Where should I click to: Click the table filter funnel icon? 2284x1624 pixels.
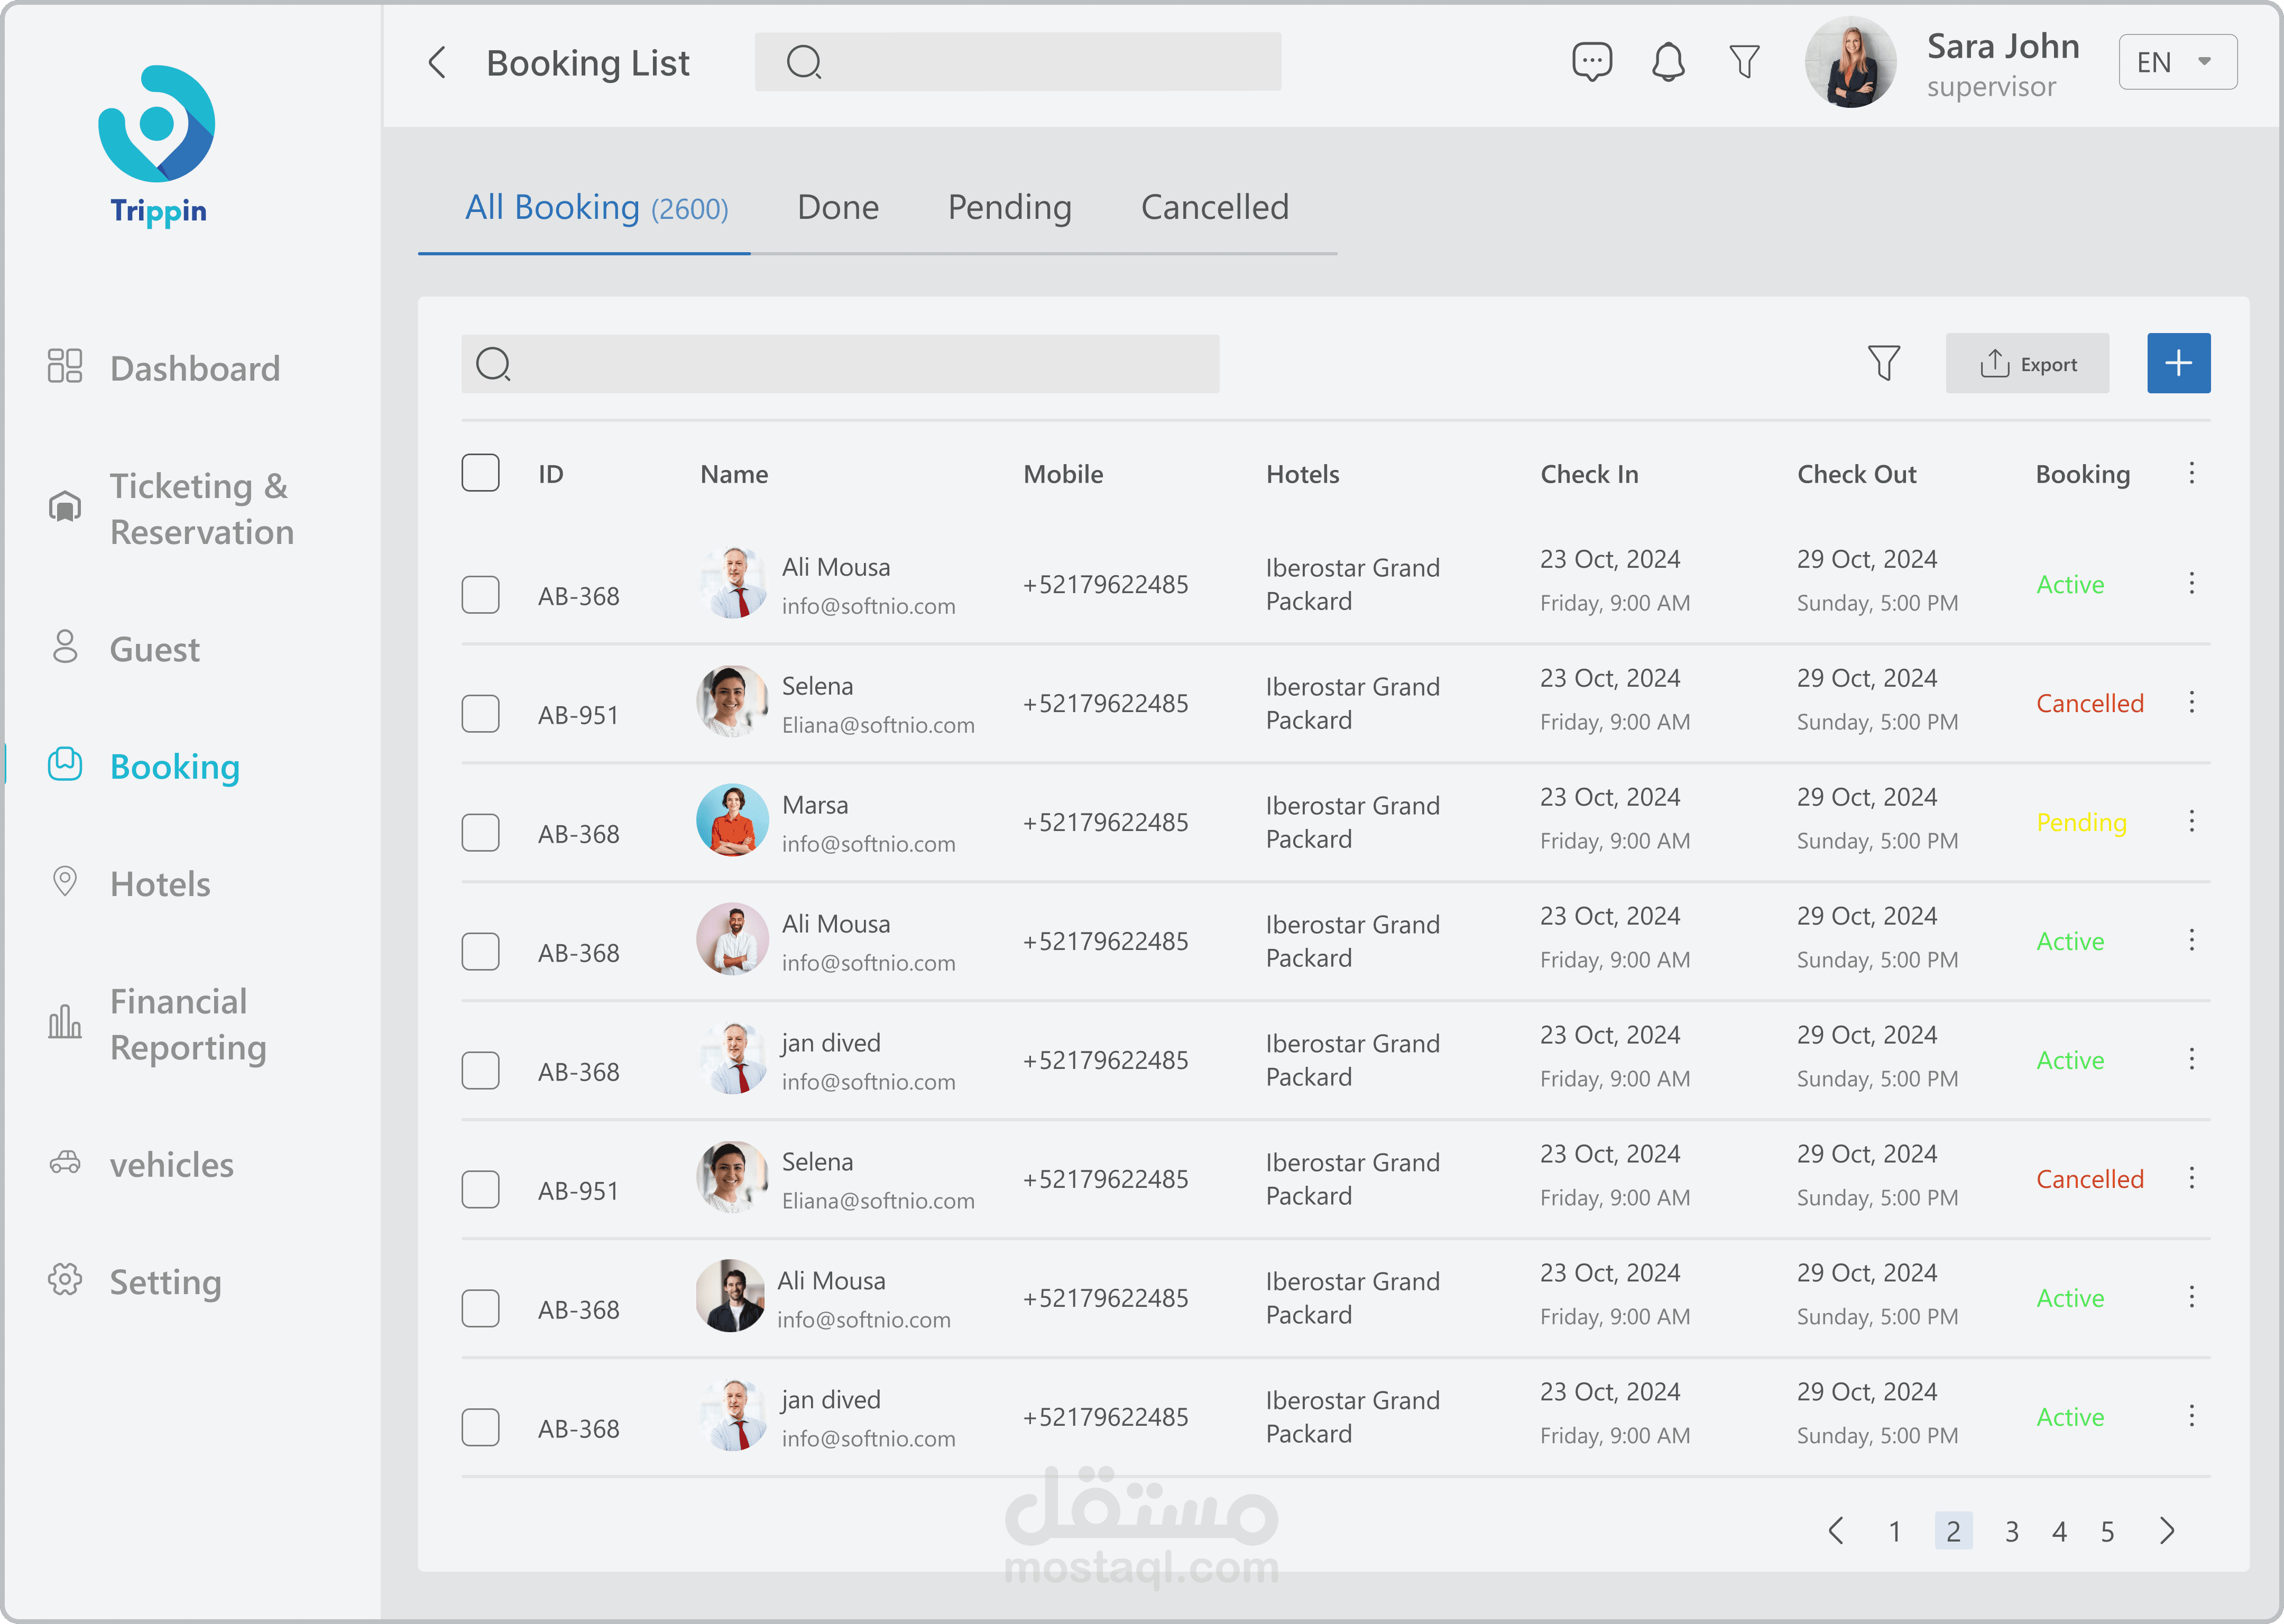tap(1883, 363)
